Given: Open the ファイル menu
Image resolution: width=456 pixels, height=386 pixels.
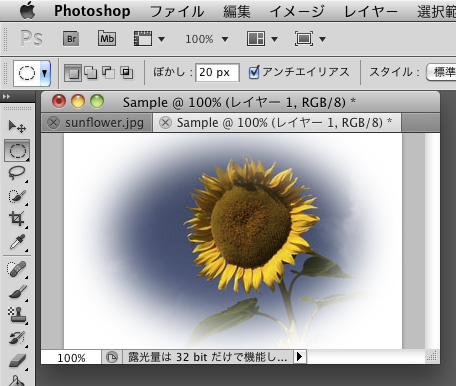Looking at the screenshot, I should (x=177, y=12).
